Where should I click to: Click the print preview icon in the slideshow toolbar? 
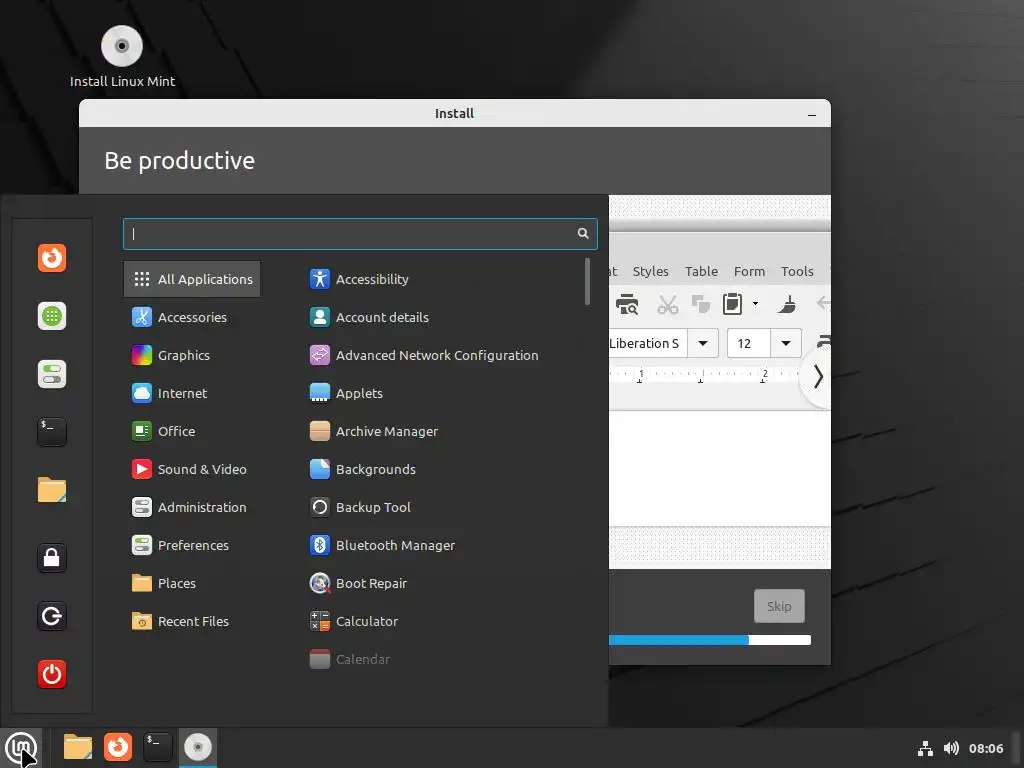pyautogui.click(x=627, y=304)
